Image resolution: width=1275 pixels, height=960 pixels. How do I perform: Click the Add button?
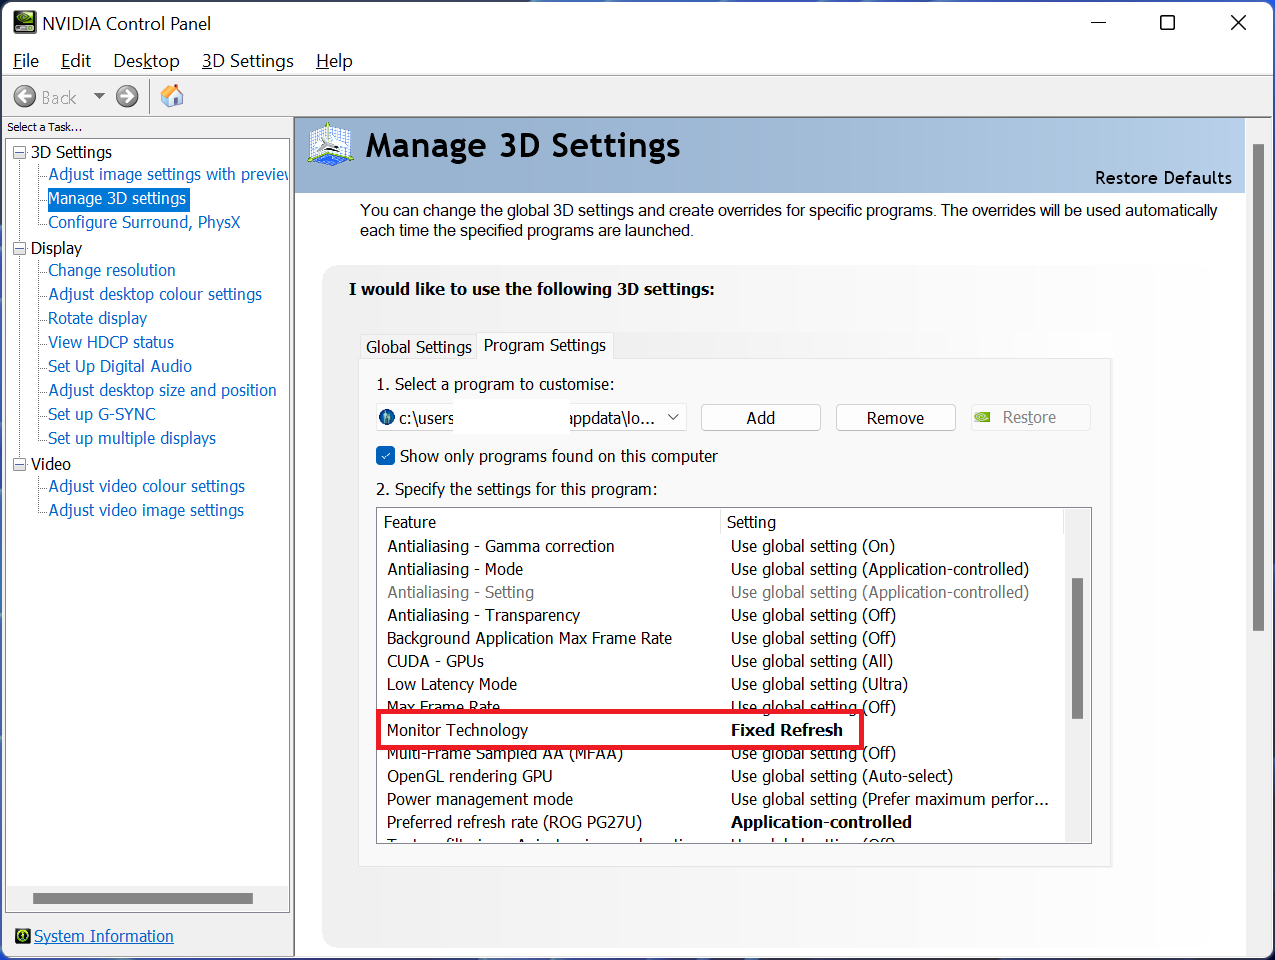(x=761, y=418)
